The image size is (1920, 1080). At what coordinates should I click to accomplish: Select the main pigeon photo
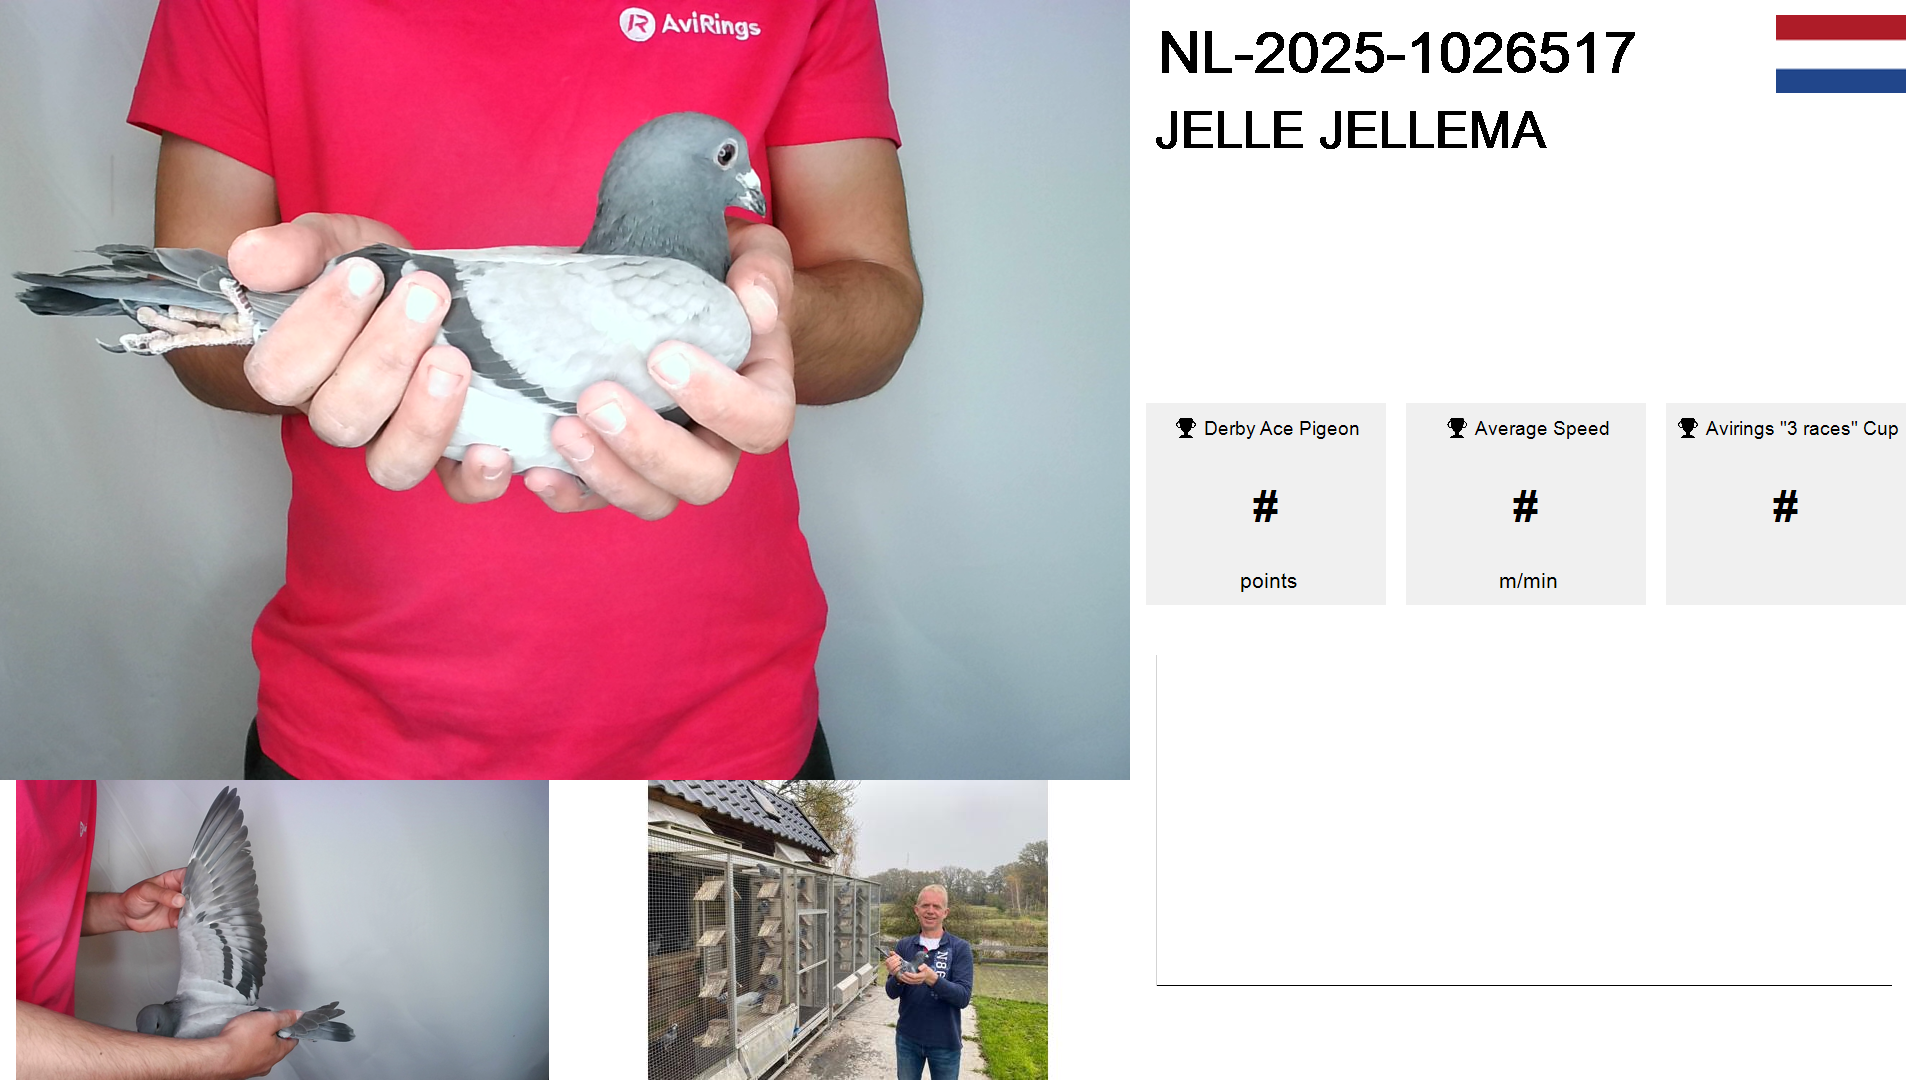coord(565,390)
